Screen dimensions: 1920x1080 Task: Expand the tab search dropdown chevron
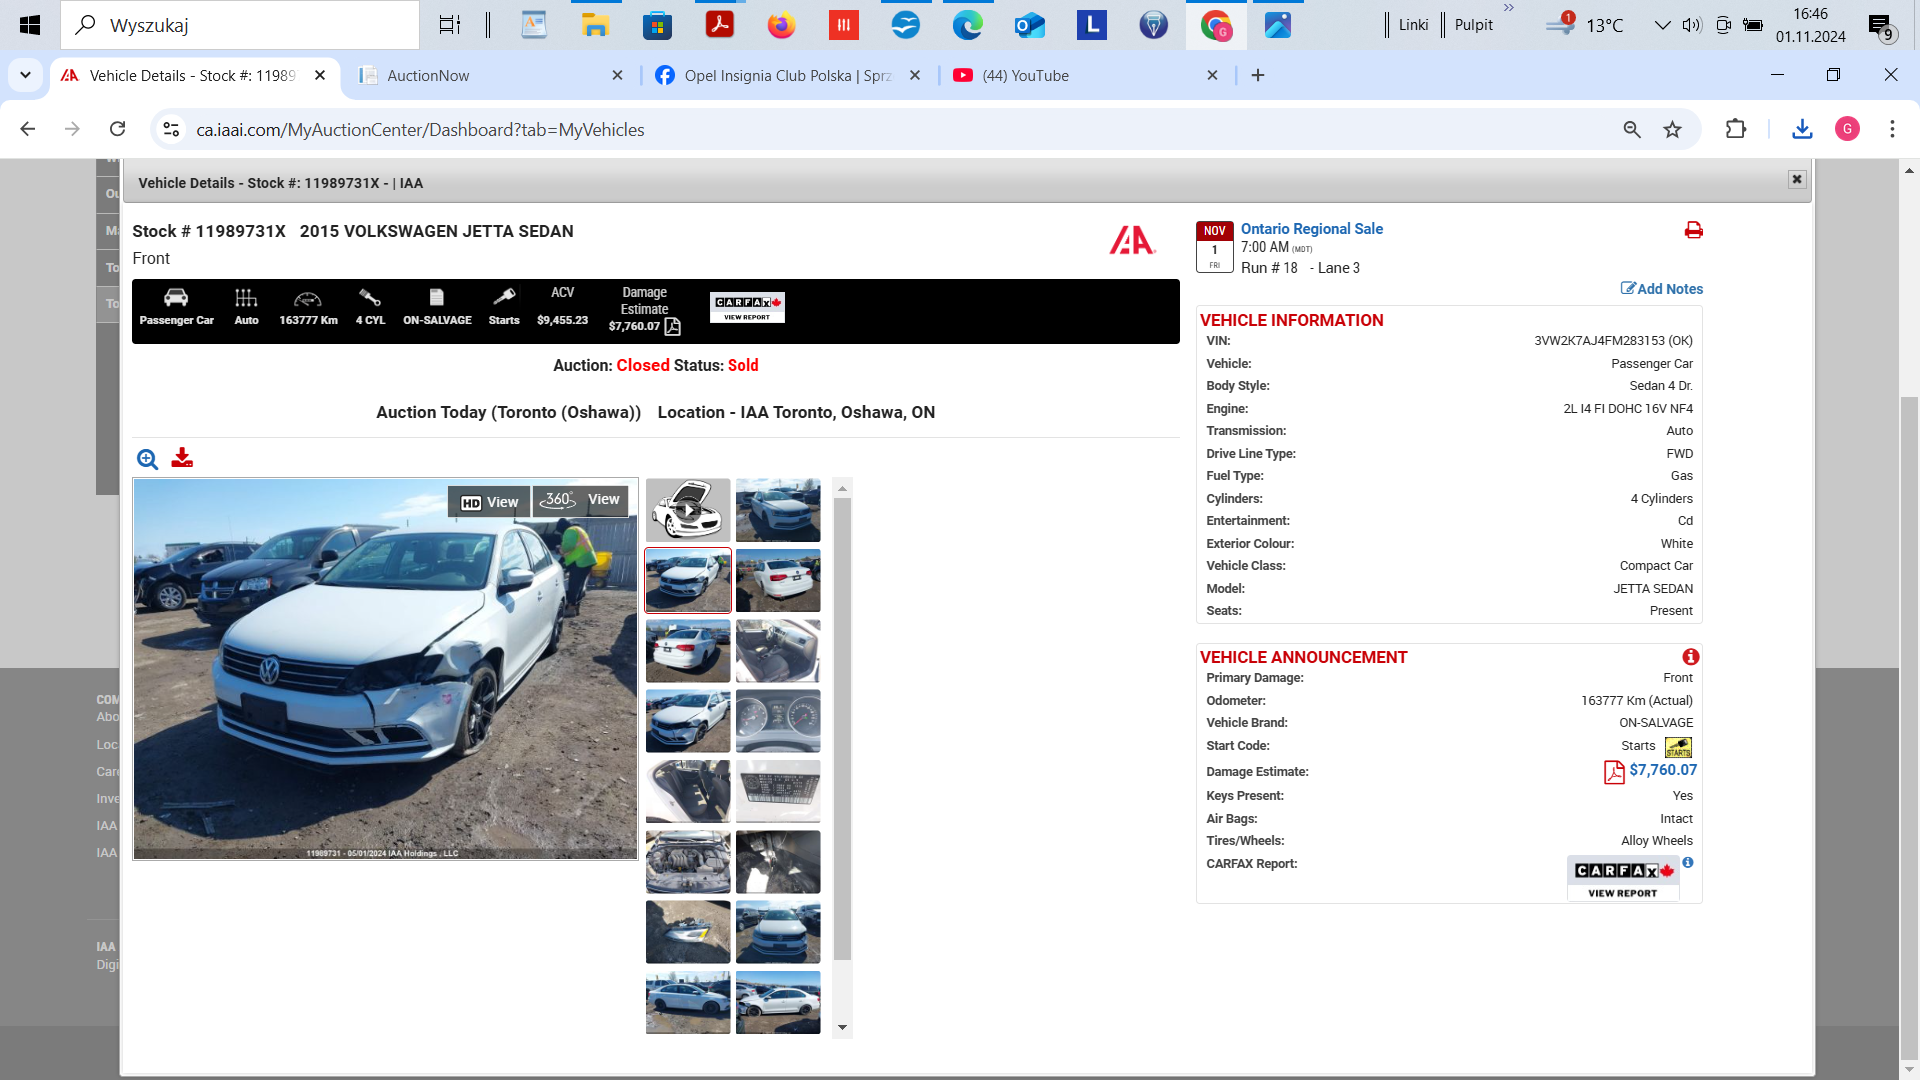coord(25,75)
